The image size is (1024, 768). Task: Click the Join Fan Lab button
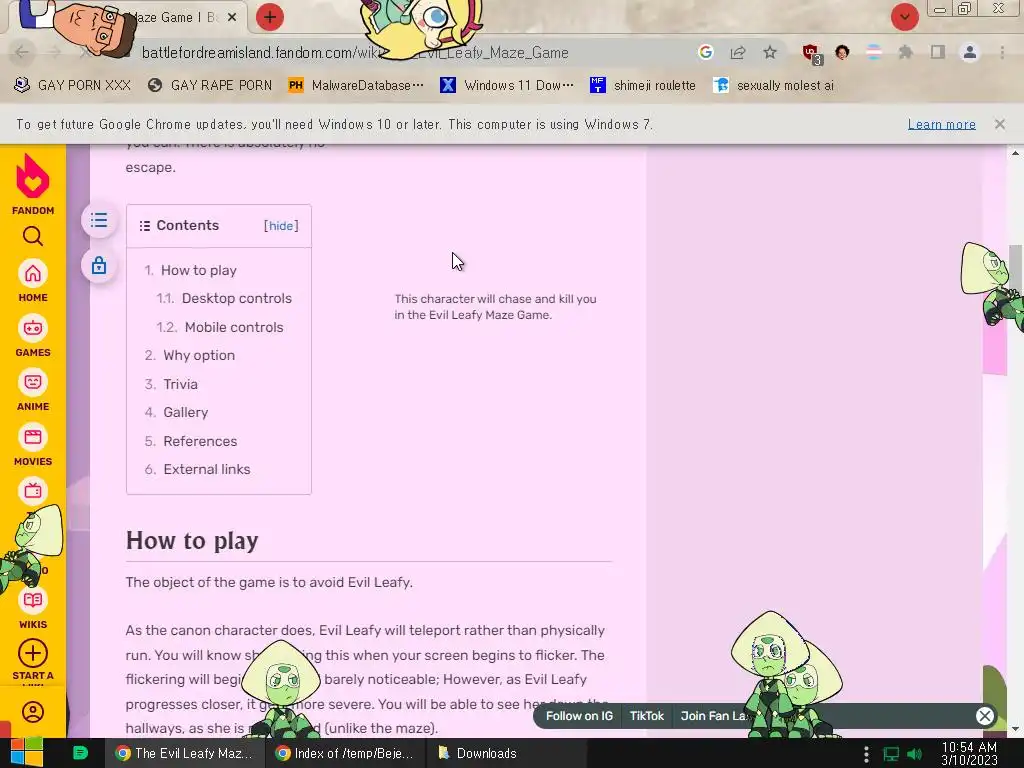point(713,716)
